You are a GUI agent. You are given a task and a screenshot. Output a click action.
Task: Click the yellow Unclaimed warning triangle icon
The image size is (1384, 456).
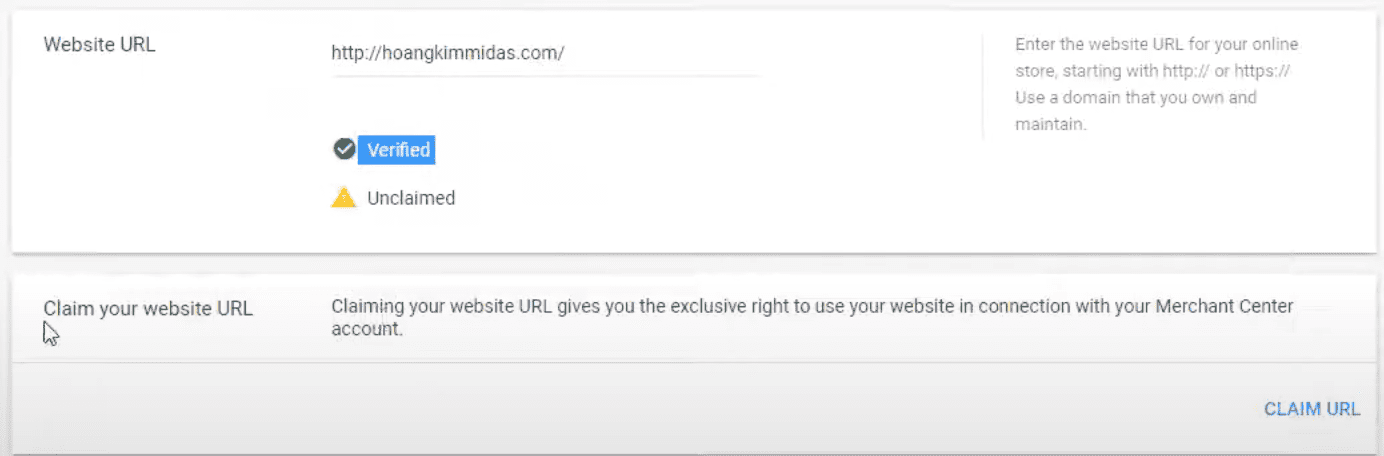[x=344, y=198]
